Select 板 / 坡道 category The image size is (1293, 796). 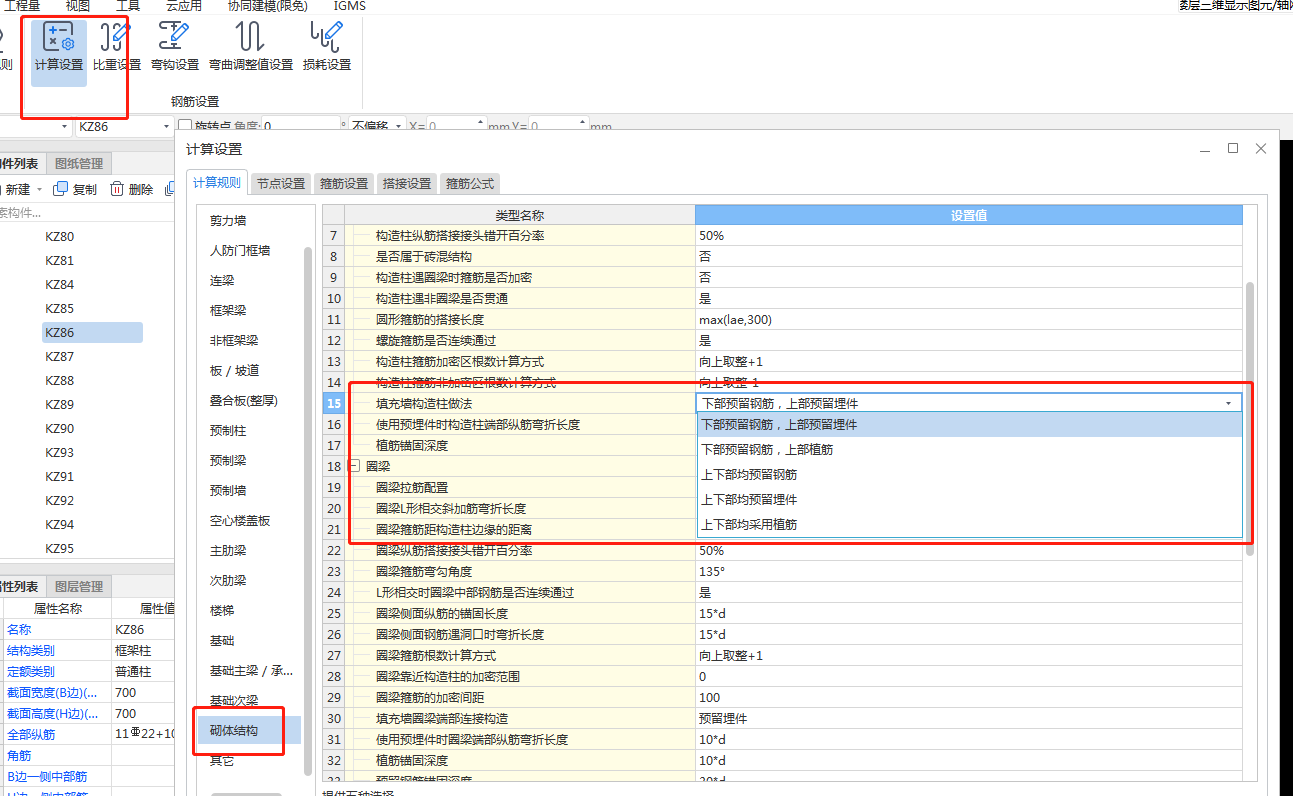click(x=234, y=371)
